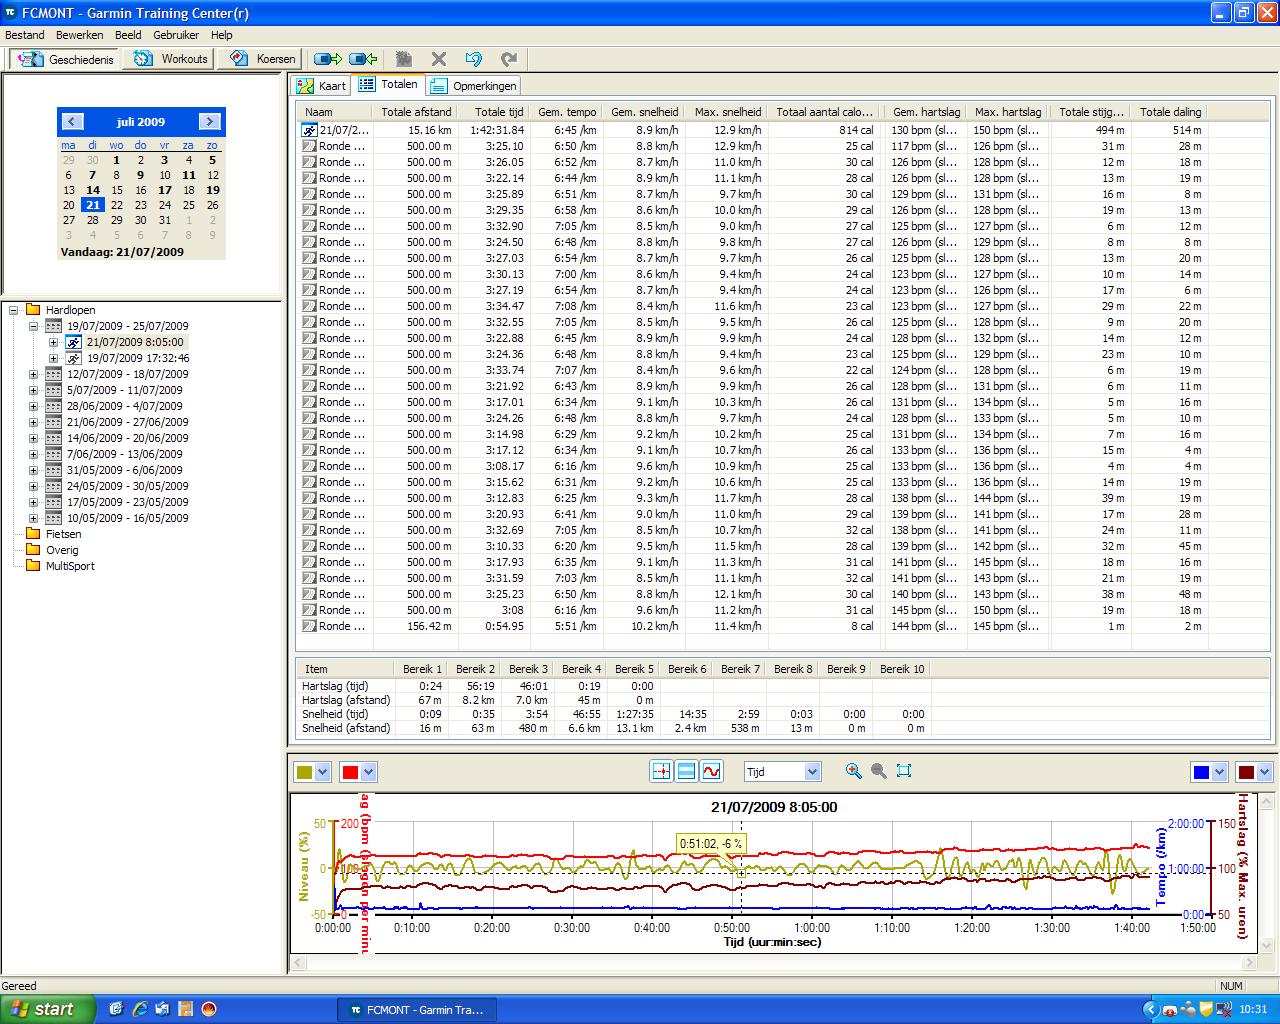Open the Tijd axis dropdown
Image resolution: width=1280 pixels, height=1024 pixels.
[812, 771]
